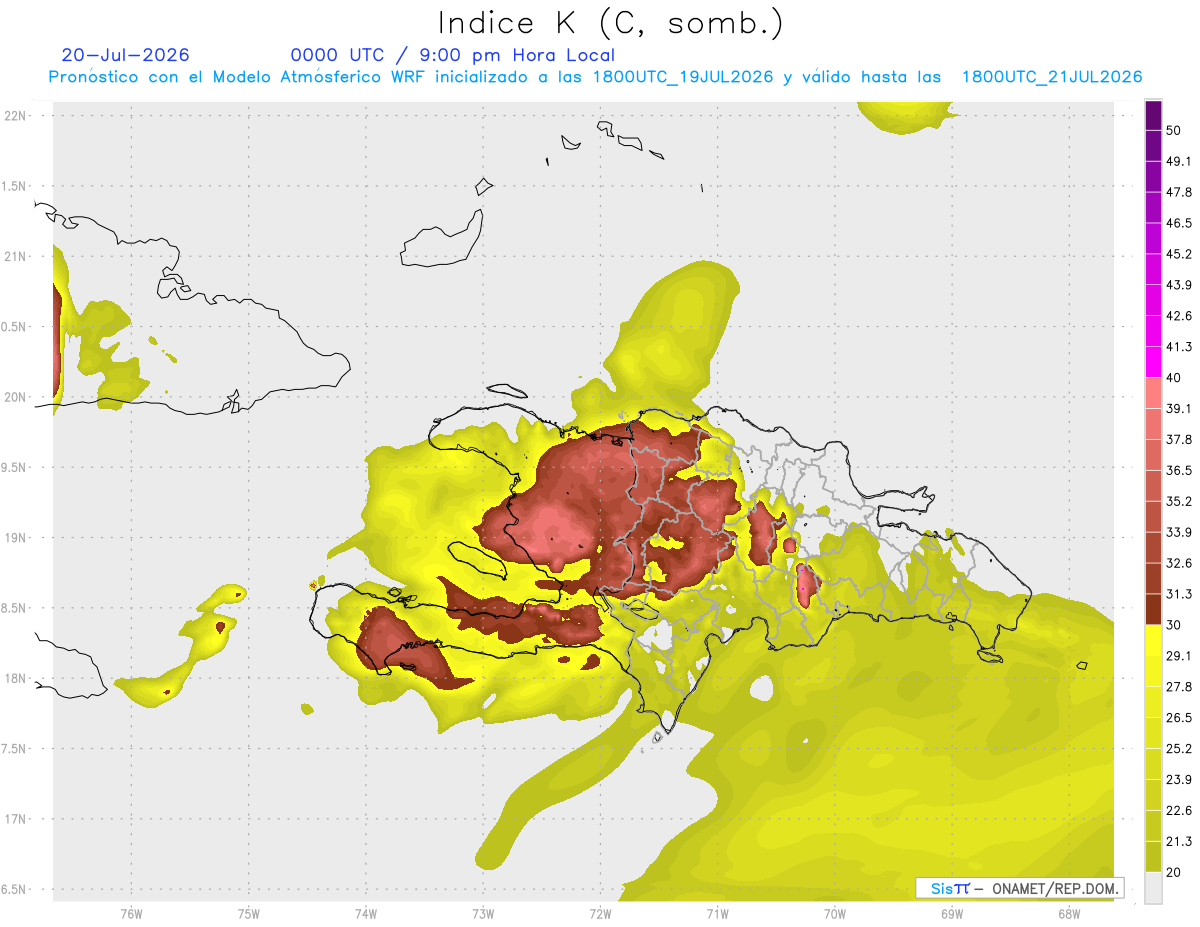Click the '73W' longitude label

(483, 914)
